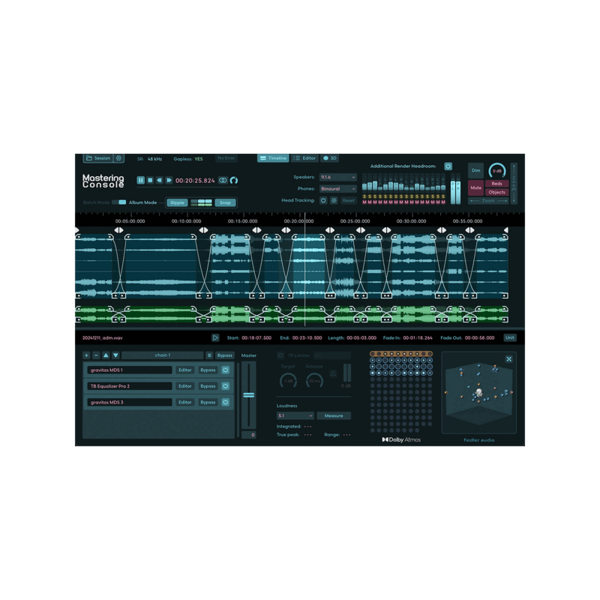Move the plugin down with the down arrow
Image resolution: width=600 pixels, height=600 pixels.
pyautogui.click(x=116, y=355)
